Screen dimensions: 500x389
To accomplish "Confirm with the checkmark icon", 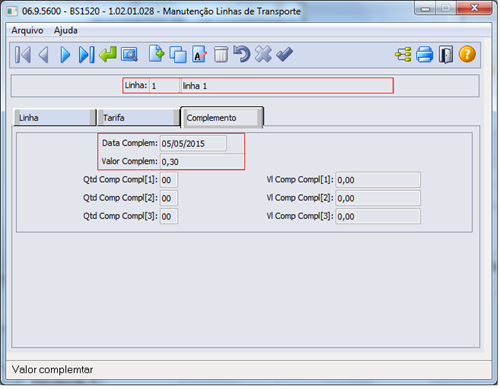I will pyautogui.click(x=285, y=54).
